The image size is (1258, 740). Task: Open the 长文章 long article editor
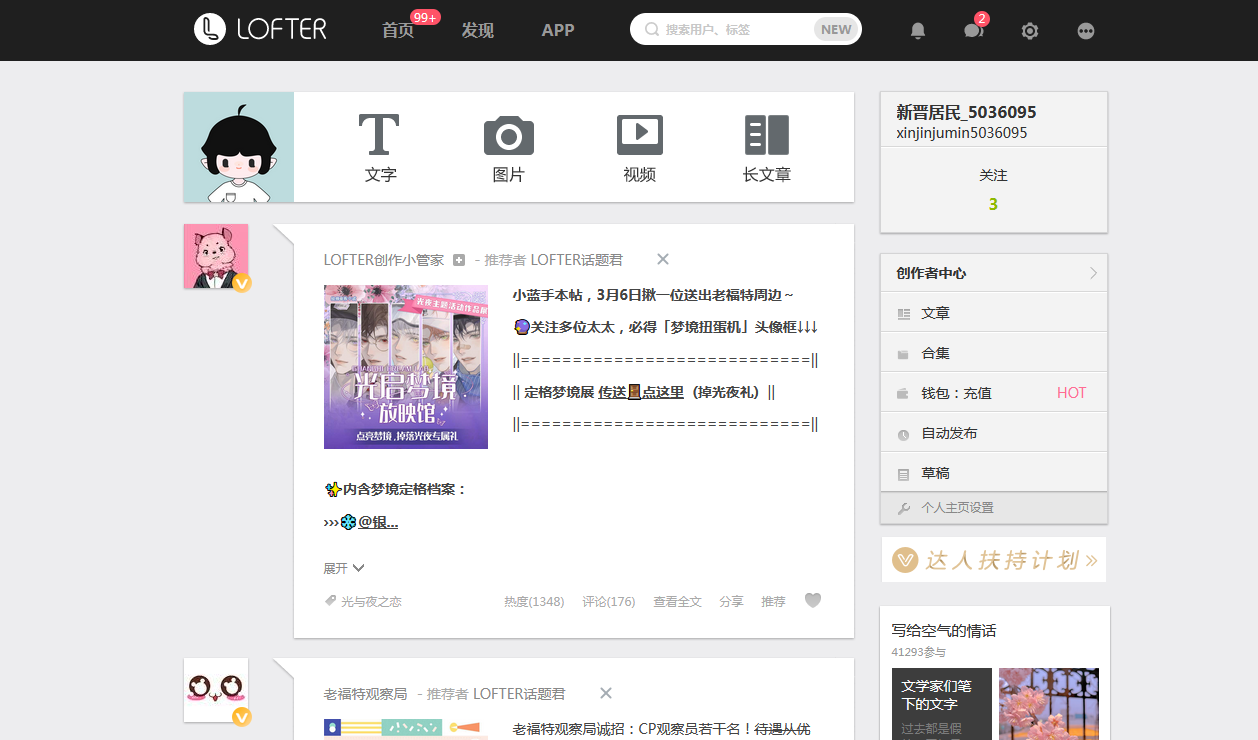click(766, 148)
